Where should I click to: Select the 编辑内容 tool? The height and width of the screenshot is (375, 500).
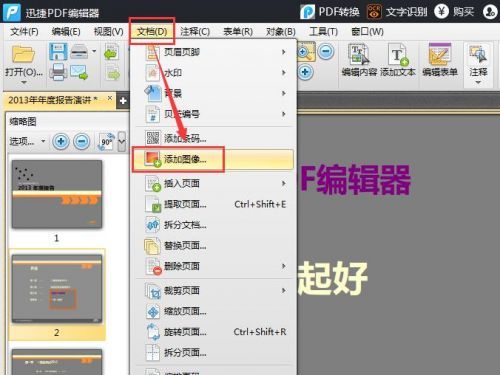359,61
